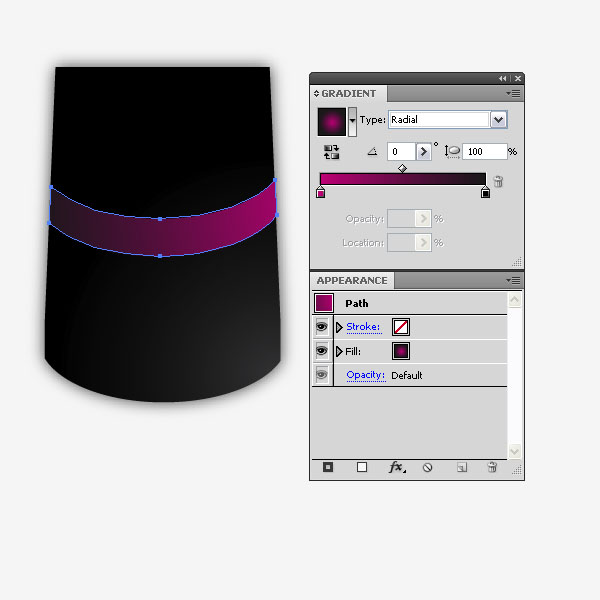Click the Delete Selected Item trash icon in the Appearance panel

coord(492,467)
